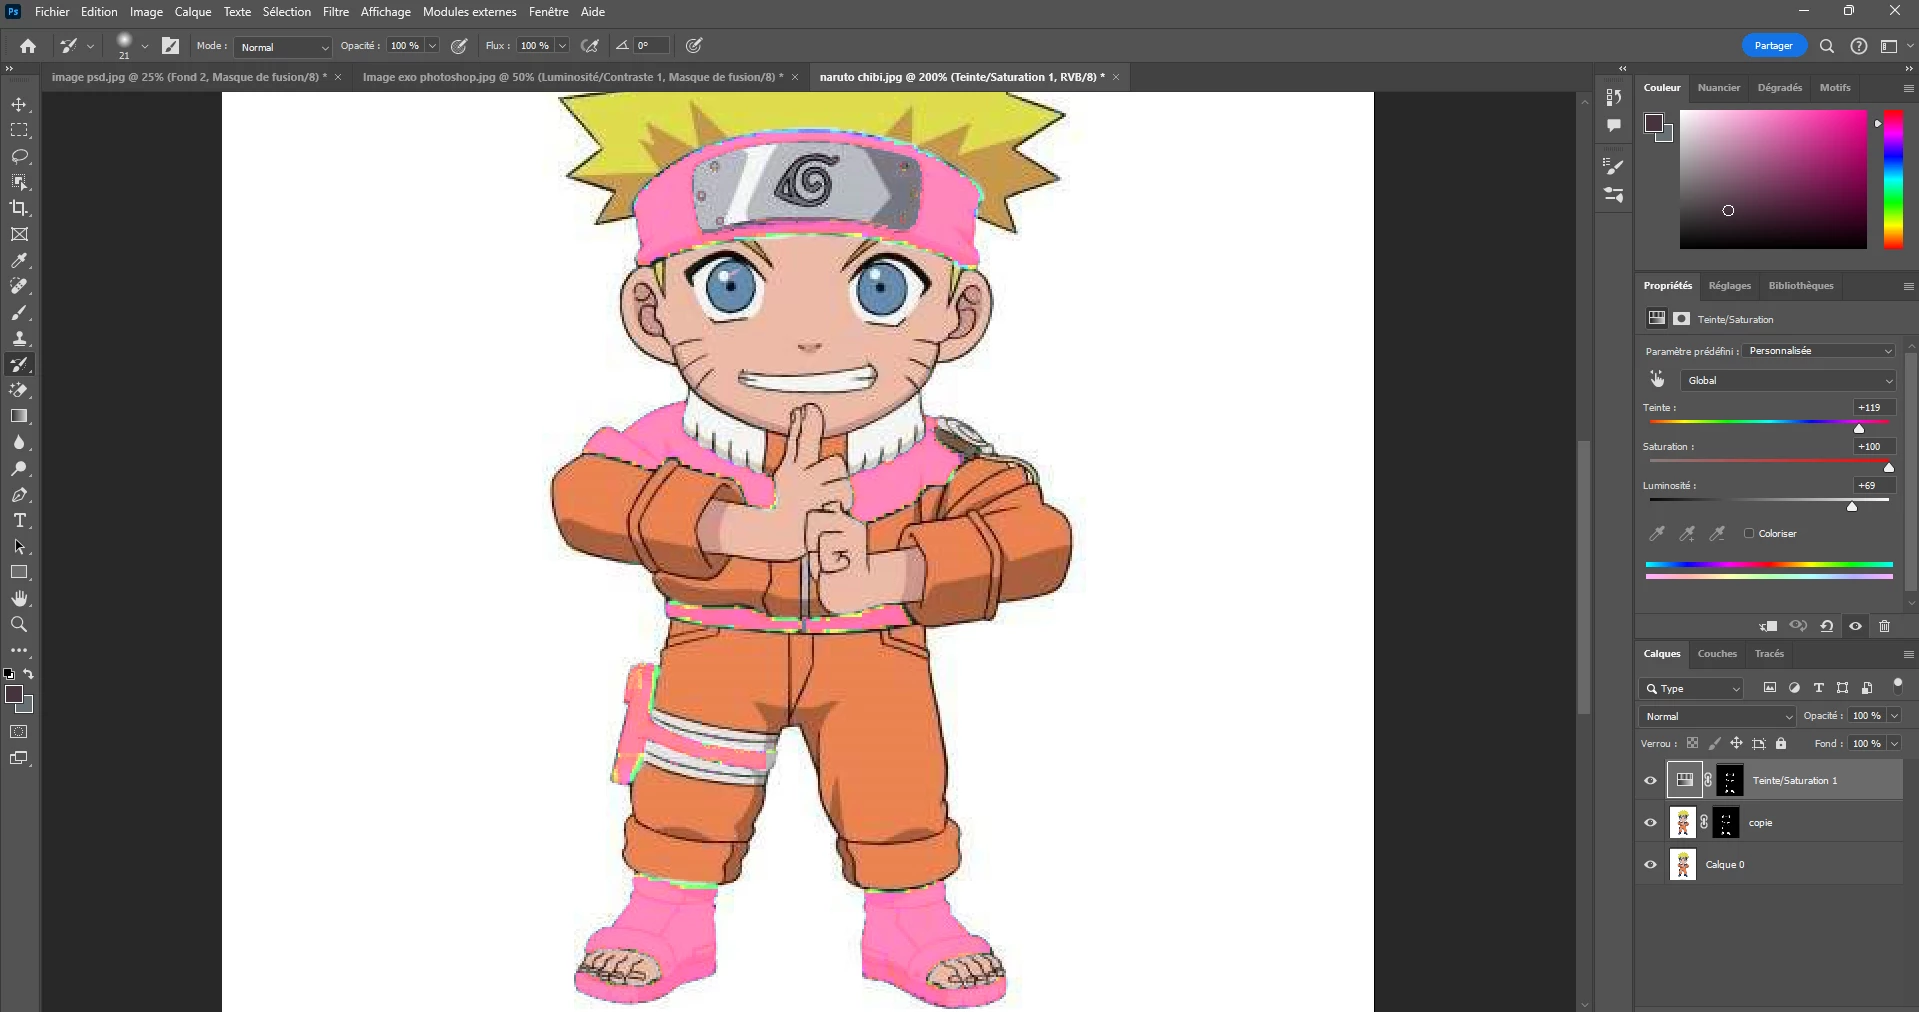
Task: Click the Teinte slider handle
Action: click(x=1859, y=429)
